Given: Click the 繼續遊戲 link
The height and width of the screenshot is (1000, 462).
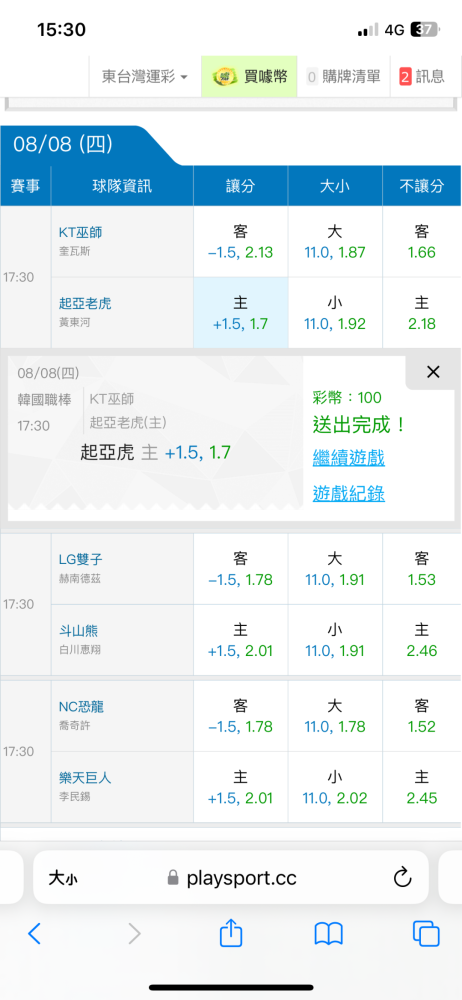Looking at the screenshot, I should pyautogui.click(x=348, y=457).
